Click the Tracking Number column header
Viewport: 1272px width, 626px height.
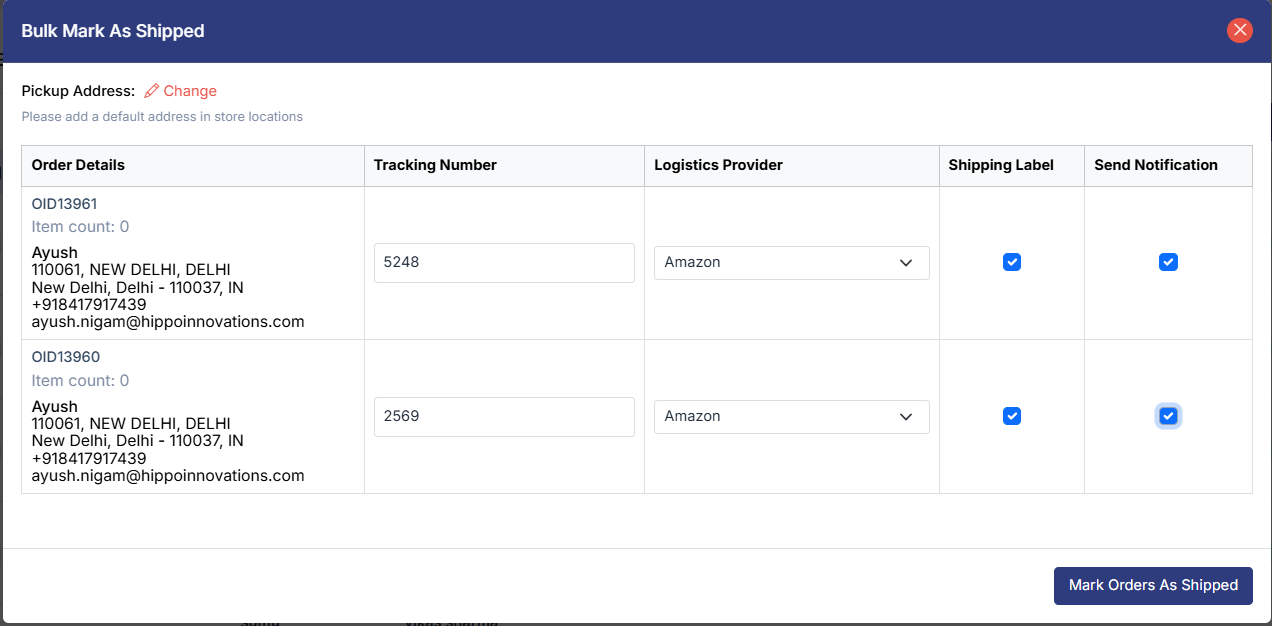[x=435, y=165]
